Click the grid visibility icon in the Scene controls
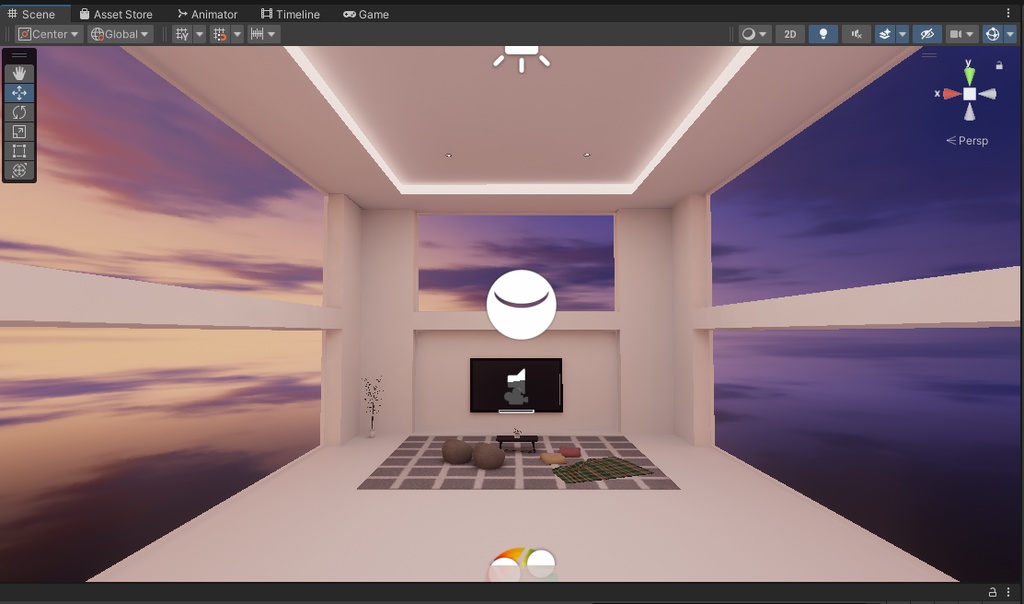This screenshot has height=604, width=1024. (182, 33)
